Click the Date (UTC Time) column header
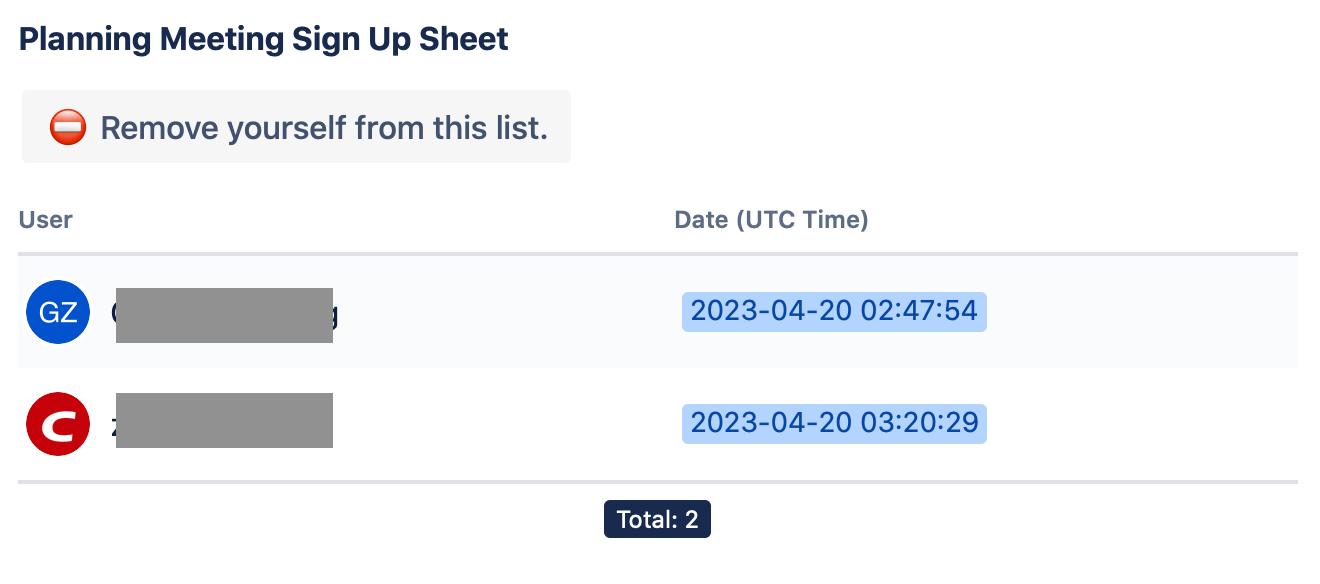This screenshot has width=1320, height=584. 772,220
